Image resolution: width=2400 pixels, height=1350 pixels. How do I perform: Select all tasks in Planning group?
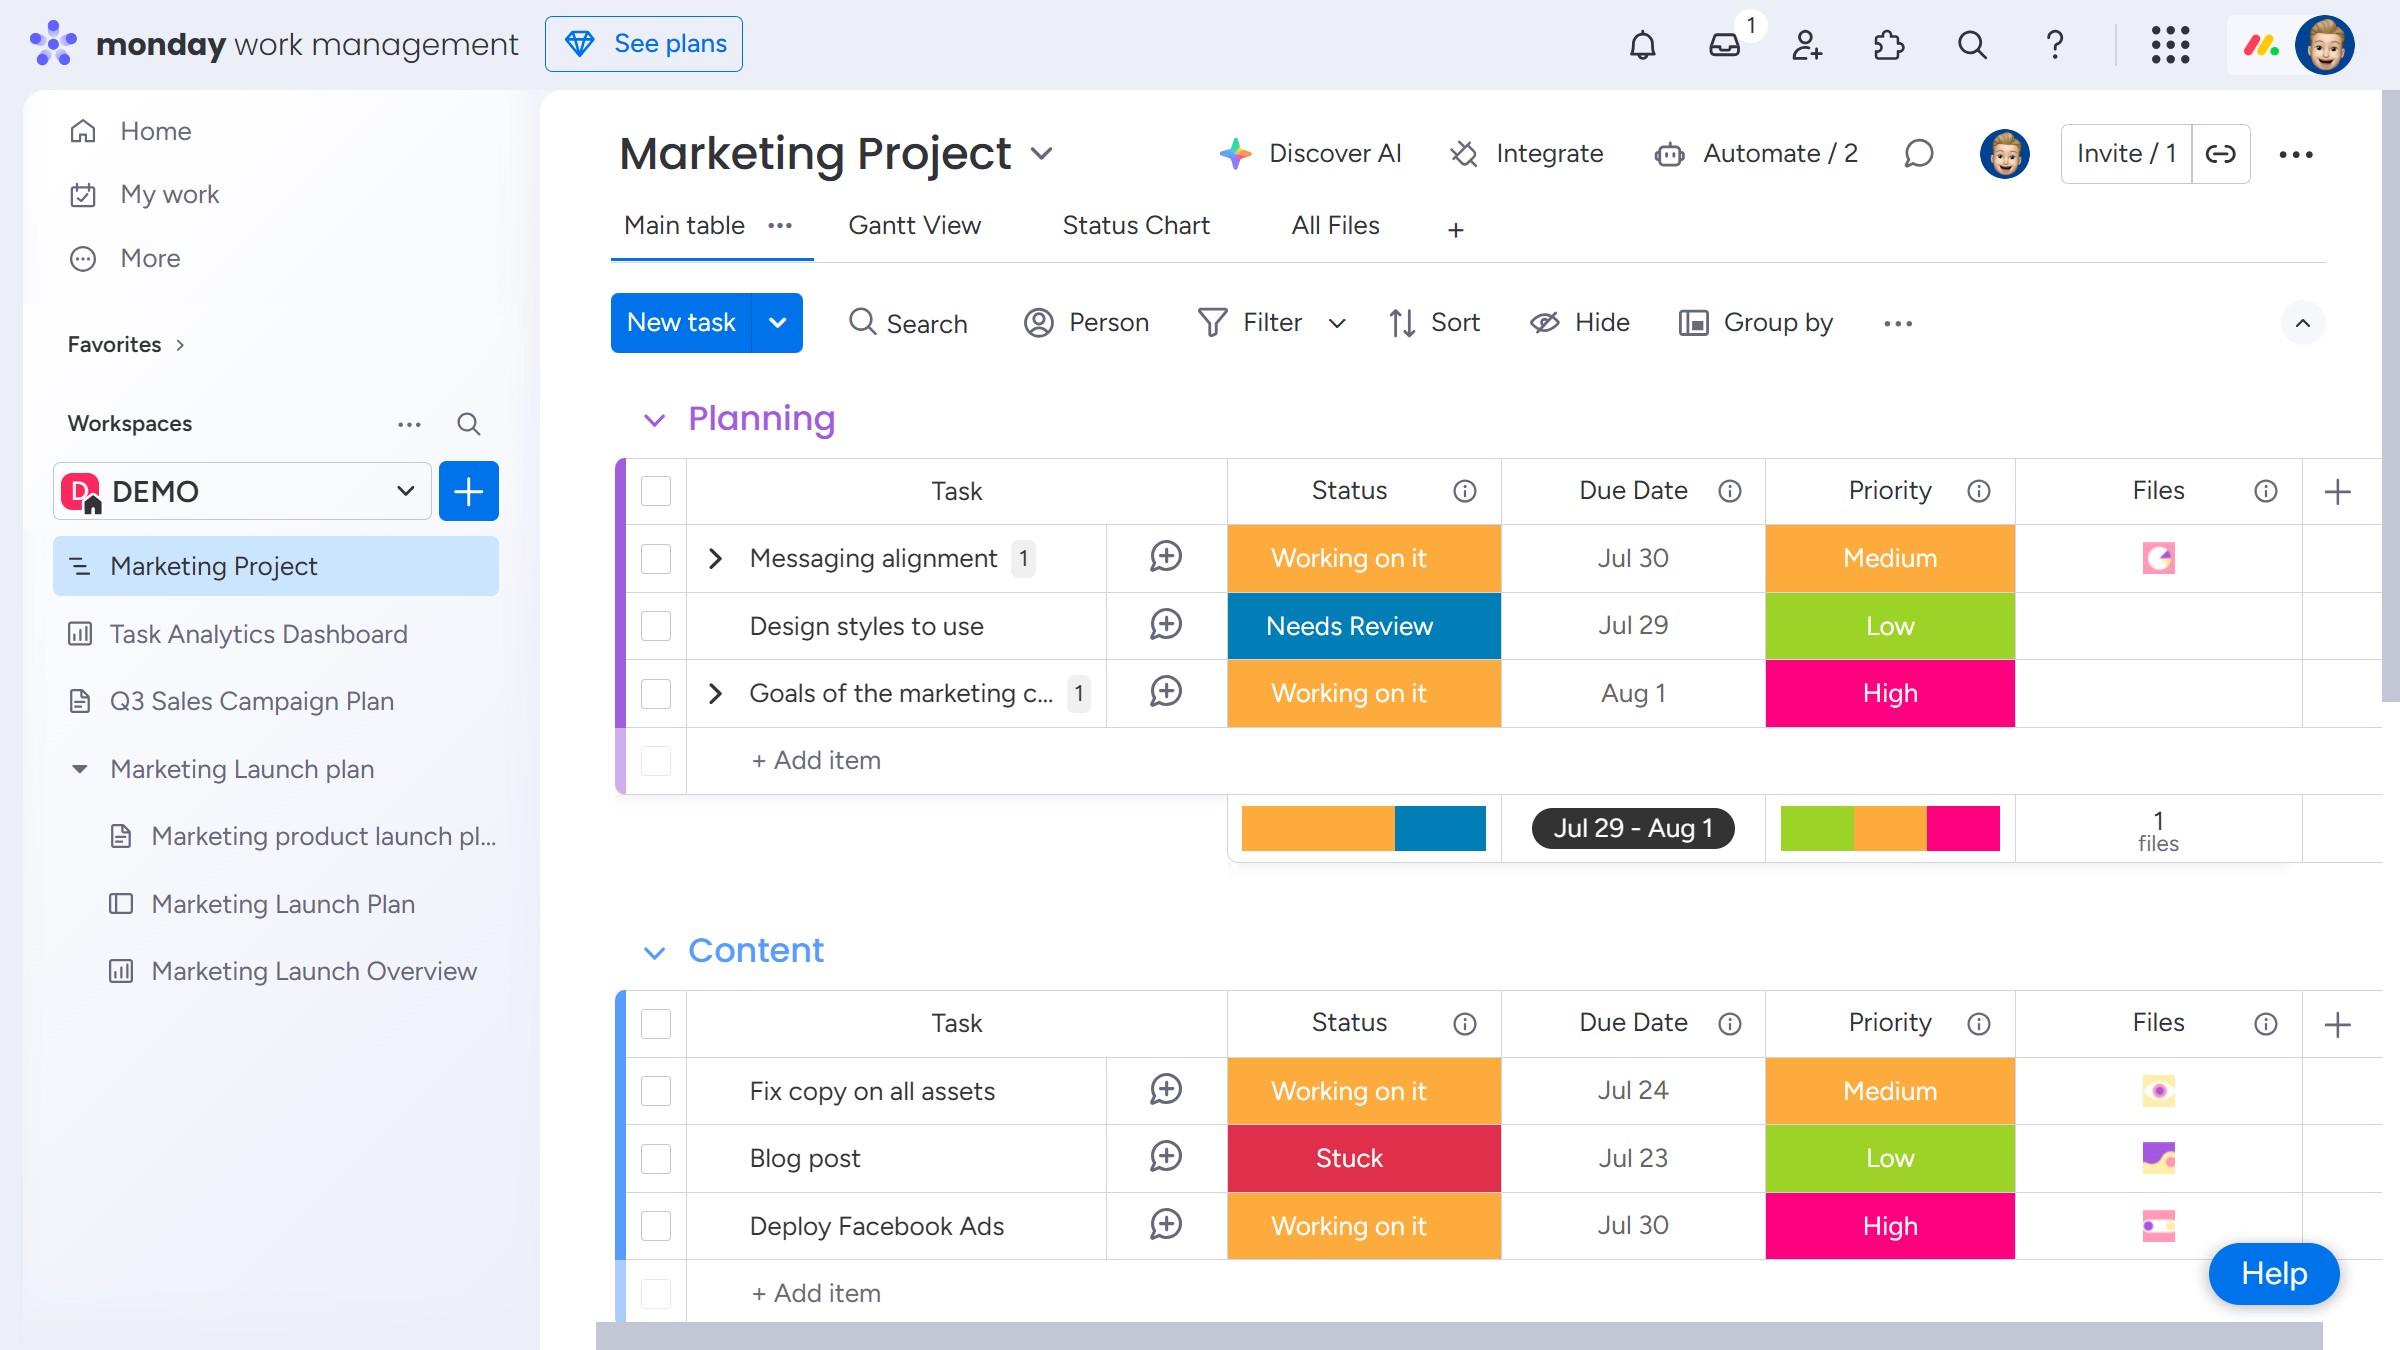[x=656, y=491]
